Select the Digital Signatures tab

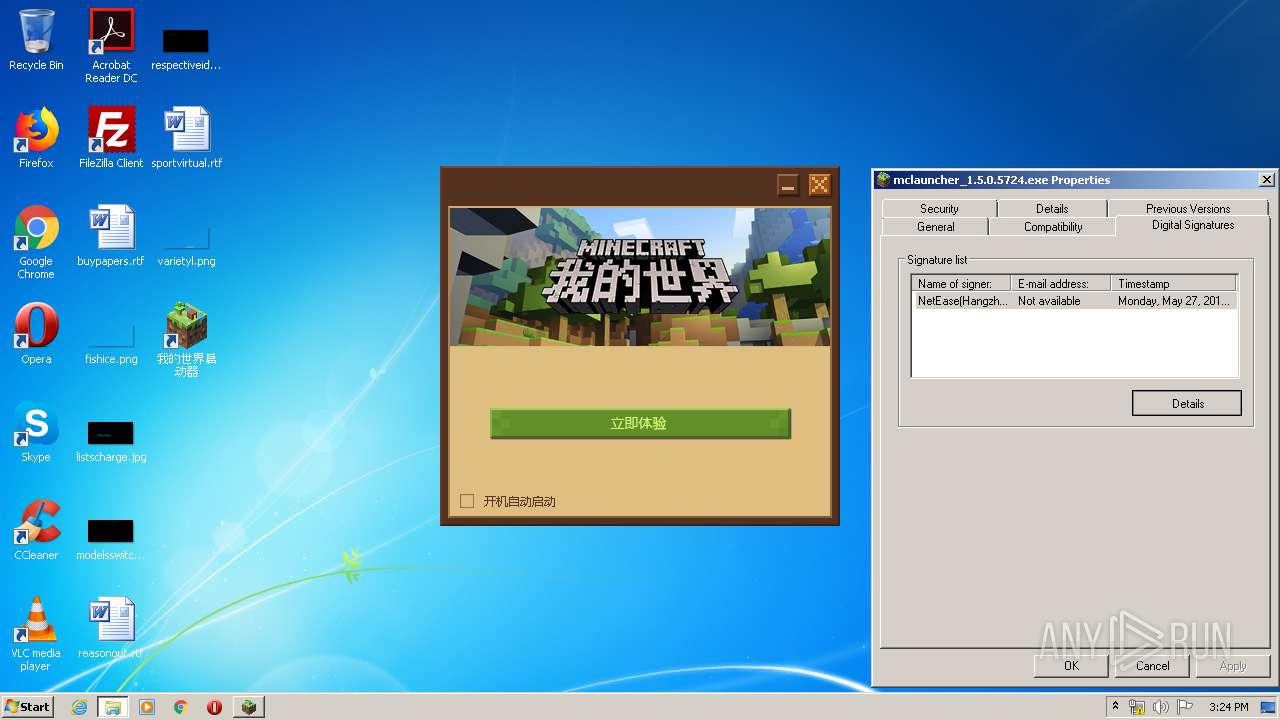[1193, 225]
